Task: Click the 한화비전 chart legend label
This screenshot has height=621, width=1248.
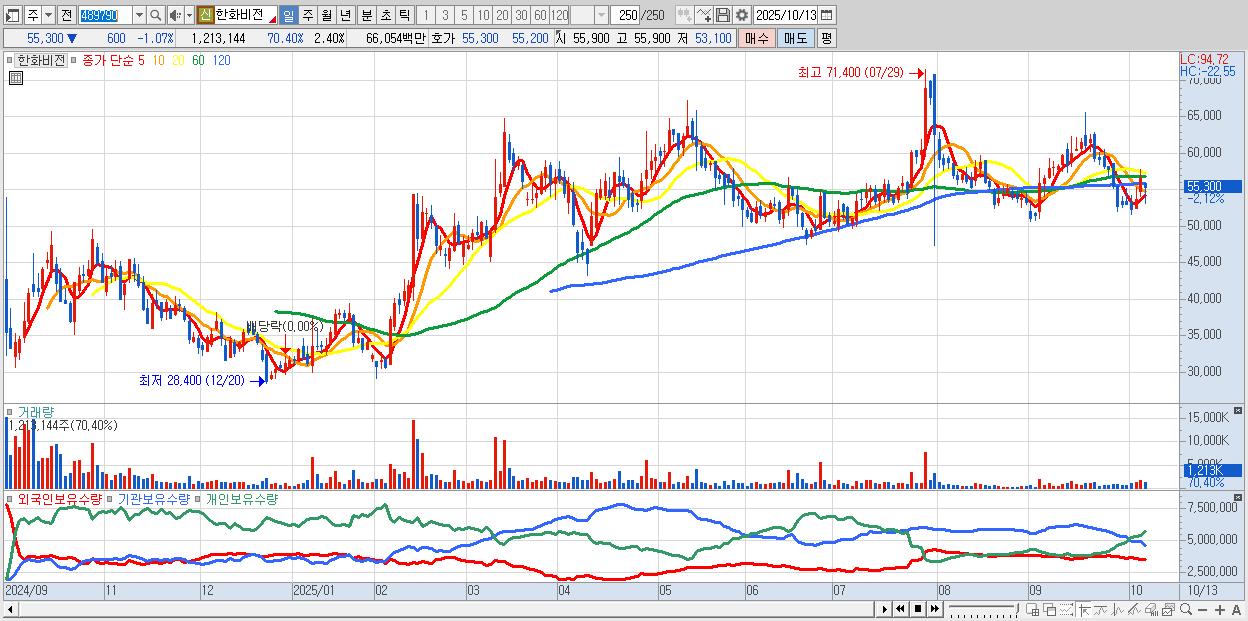Action: pos(40,60)
